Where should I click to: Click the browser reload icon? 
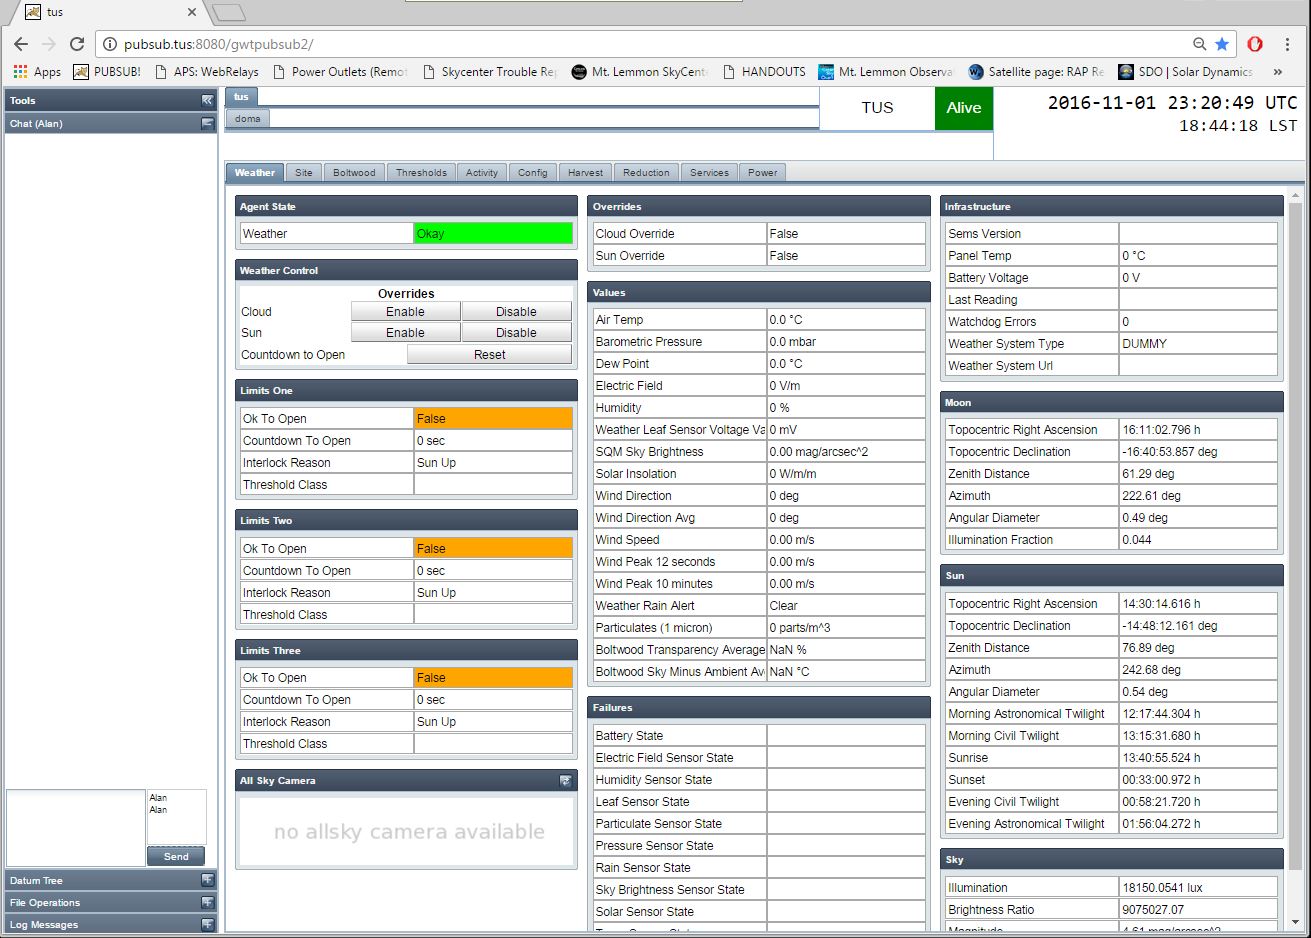pos(77,44)
